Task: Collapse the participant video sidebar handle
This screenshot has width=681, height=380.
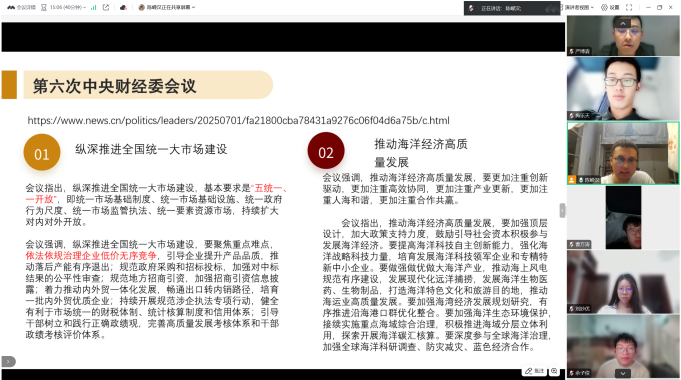Action: (562, 210)
